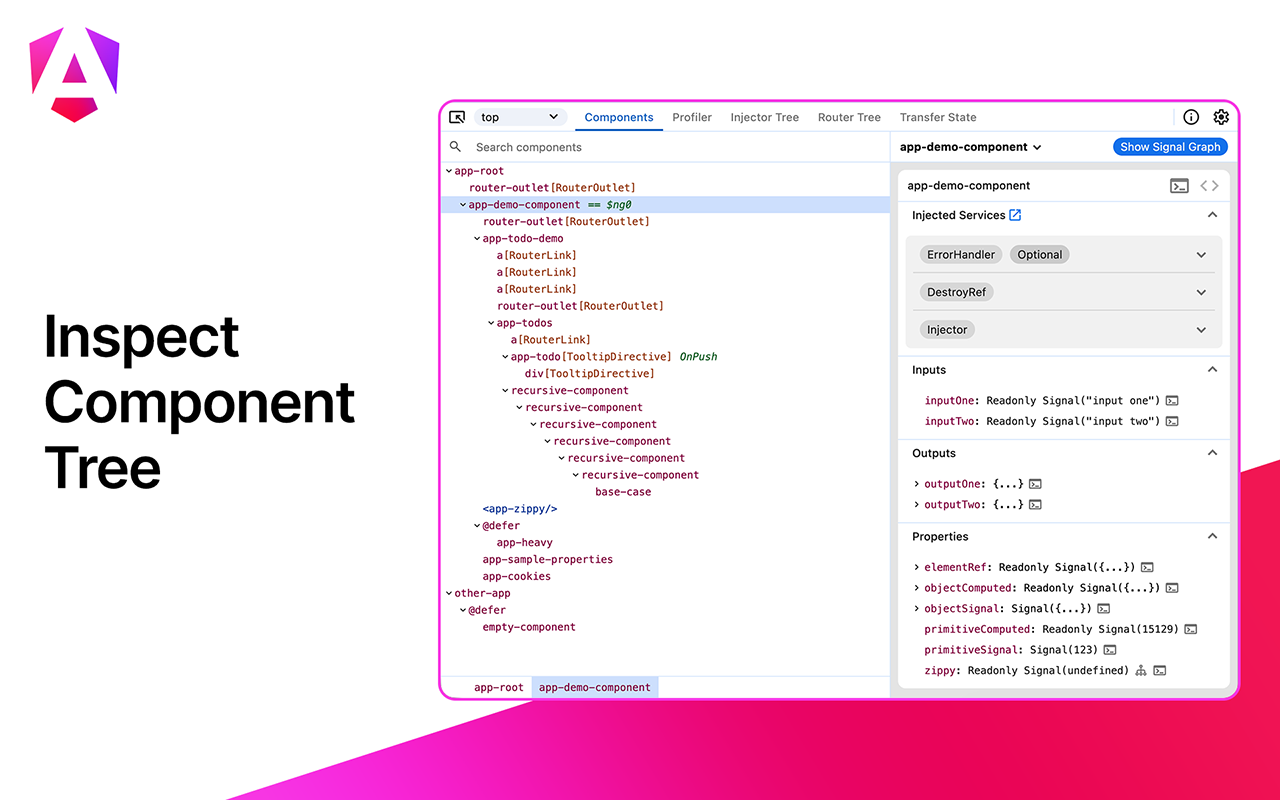
Task: Log primitiveComputed value to console
Action: point(1189,629)
